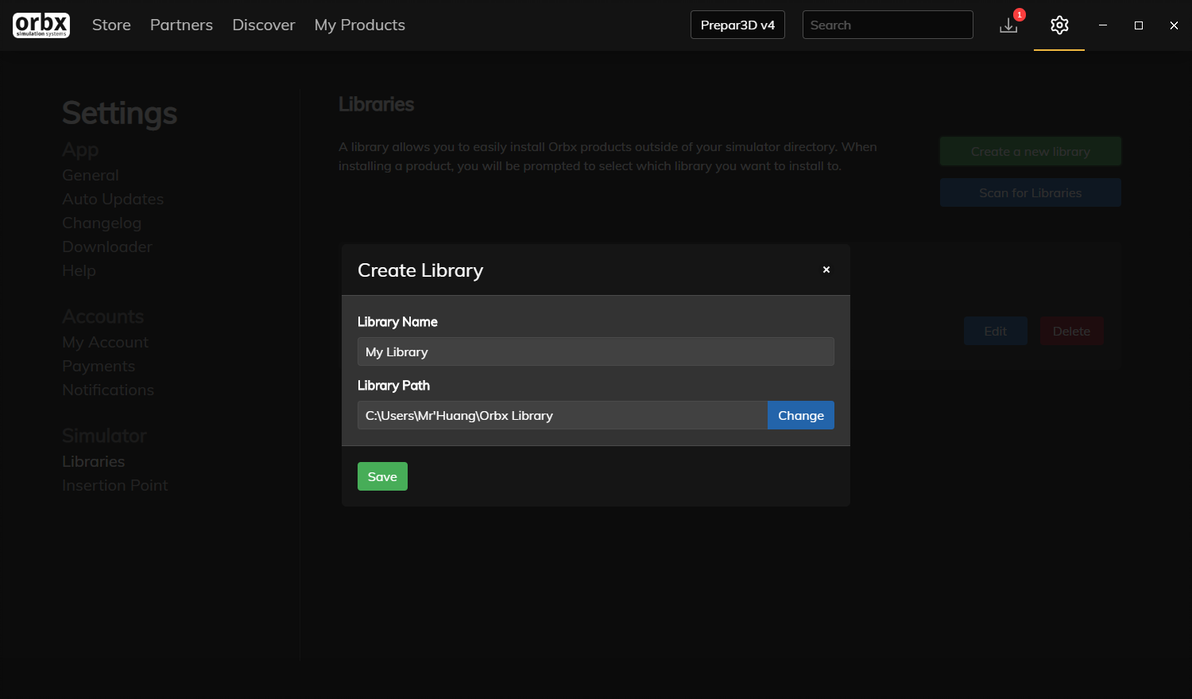Open the Prepar3D v4 simulator selector
The image size is (1192, 699).
tap(737, 25)
